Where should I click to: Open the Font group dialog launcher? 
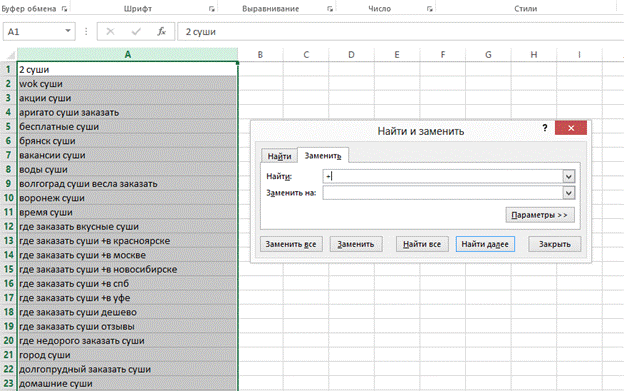[212, 9]
